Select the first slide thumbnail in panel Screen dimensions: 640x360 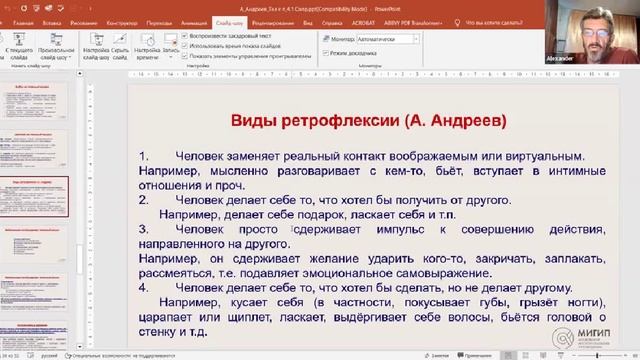pyautogui.click(x=34, y=101)
